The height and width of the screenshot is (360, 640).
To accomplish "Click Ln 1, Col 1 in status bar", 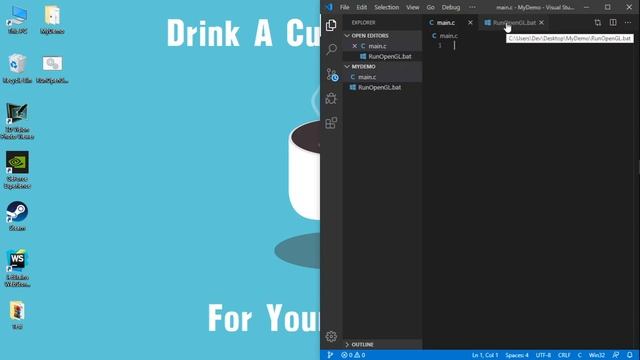I will coord(485,355).
